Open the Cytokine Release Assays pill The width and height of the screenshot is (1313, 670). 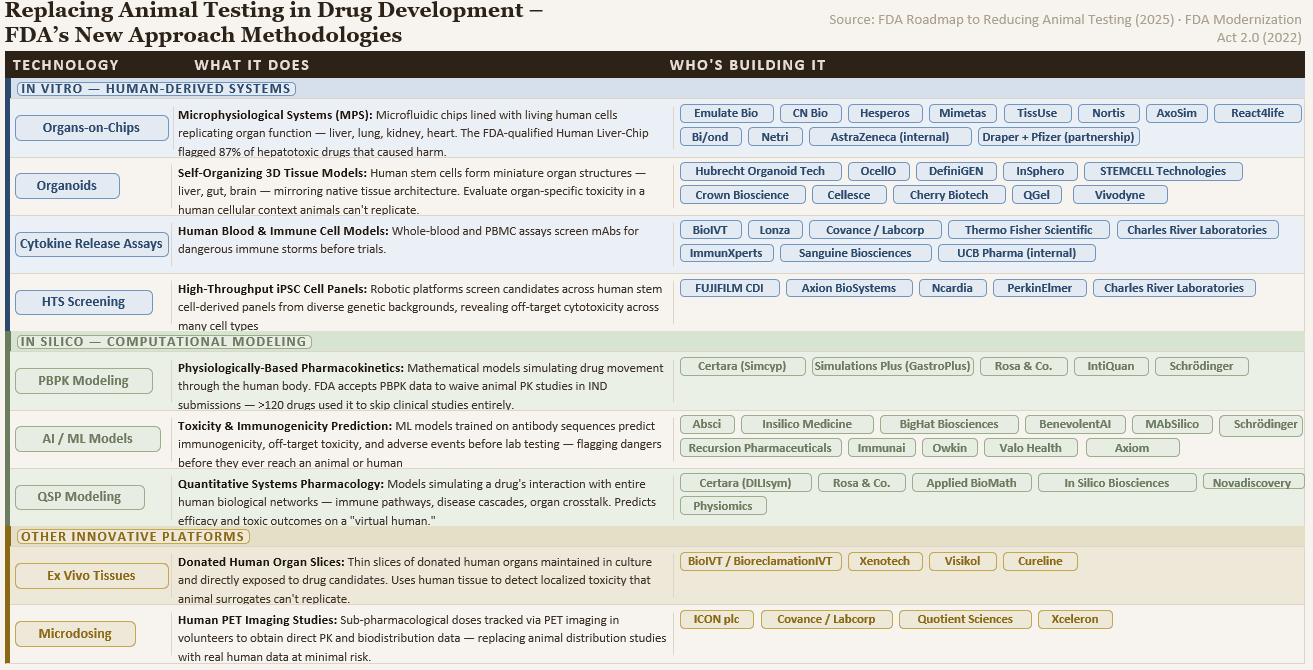pos(91,244)
